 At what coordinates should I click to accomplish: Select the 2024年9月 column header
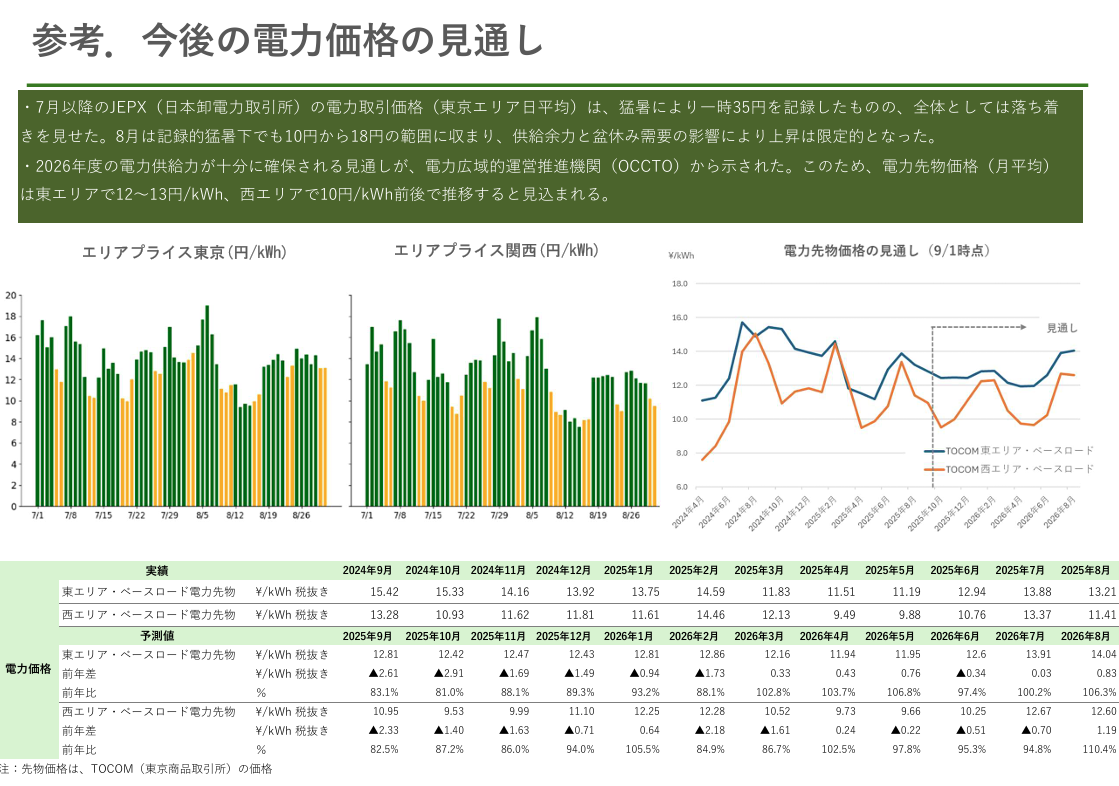(367, 570)
